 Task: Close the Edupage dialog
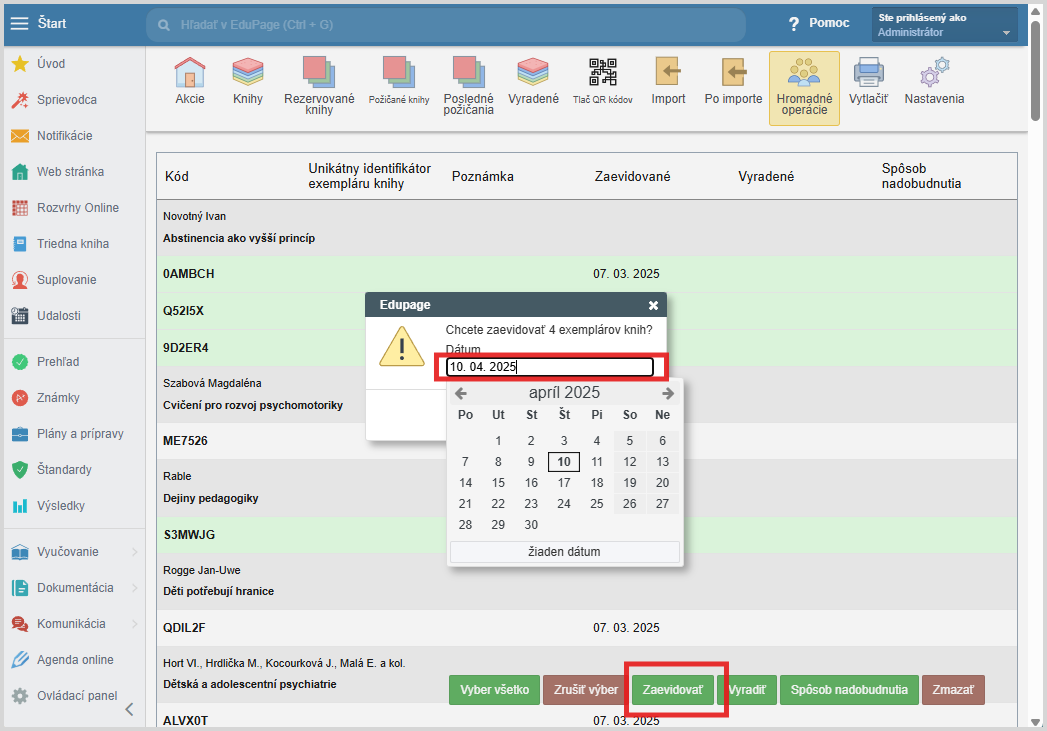(x=653, y=305)
